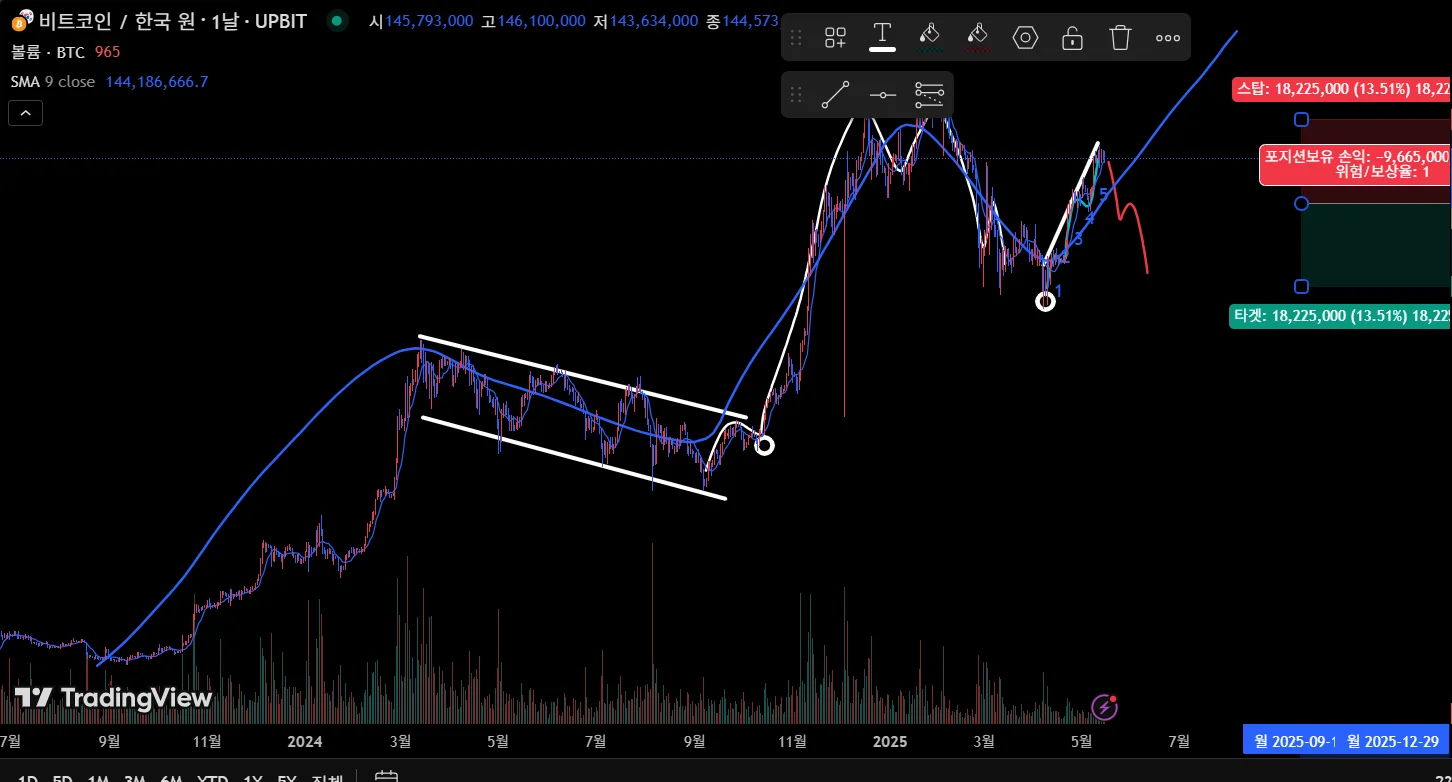Pick the red stop fill color bucket
1452x782 pixels.
[x=977, y=37]
